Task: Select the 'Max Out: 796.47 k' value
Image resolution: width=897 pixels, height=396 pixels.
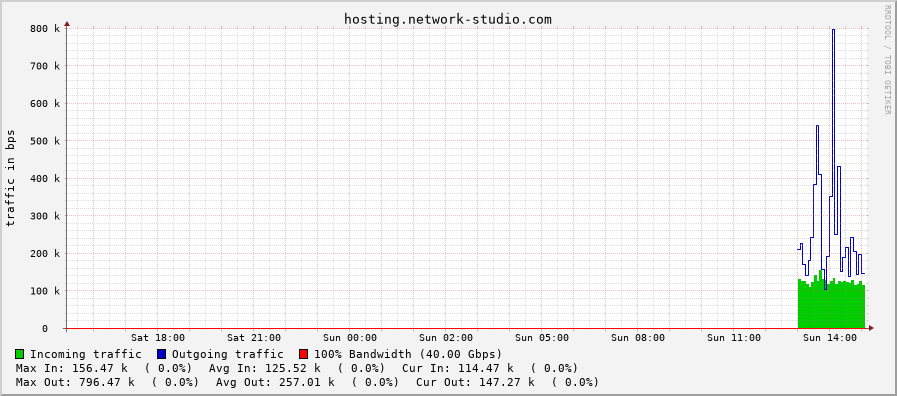Action: [x=75, y=382]
